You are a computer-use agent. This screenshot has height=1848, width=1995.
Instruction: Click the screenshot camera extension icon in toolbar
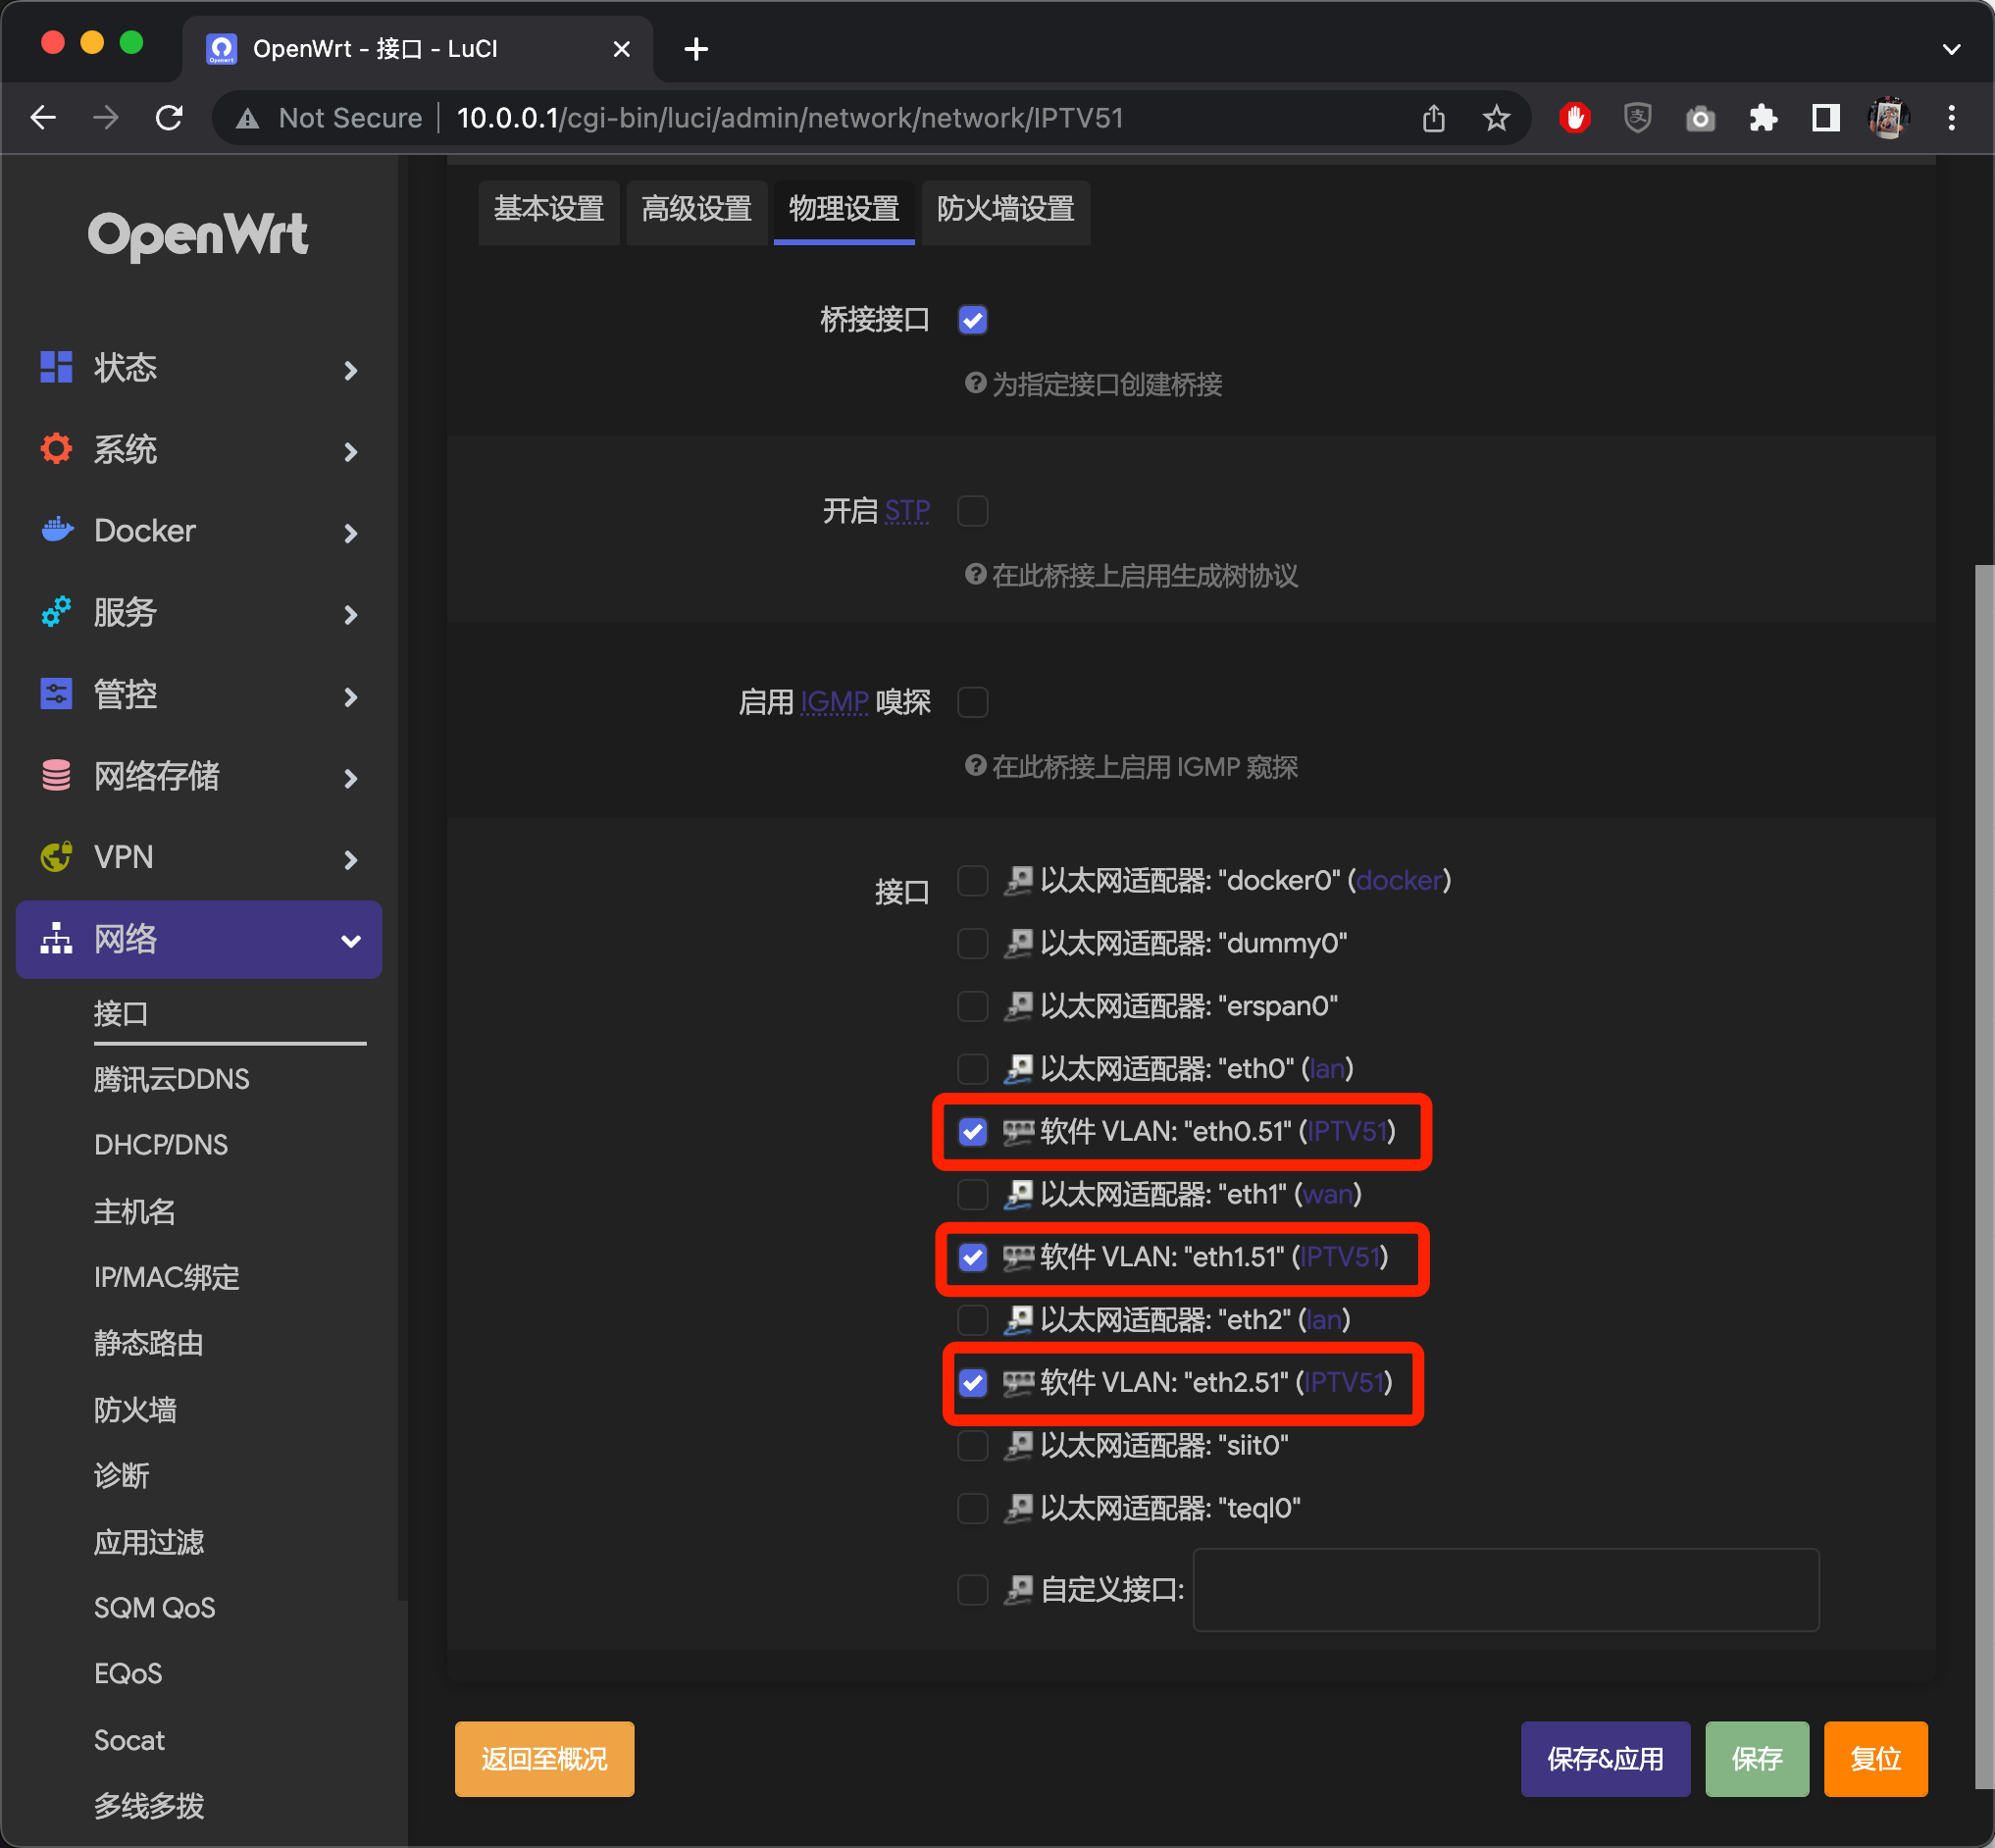click(x=1700, y=117)
